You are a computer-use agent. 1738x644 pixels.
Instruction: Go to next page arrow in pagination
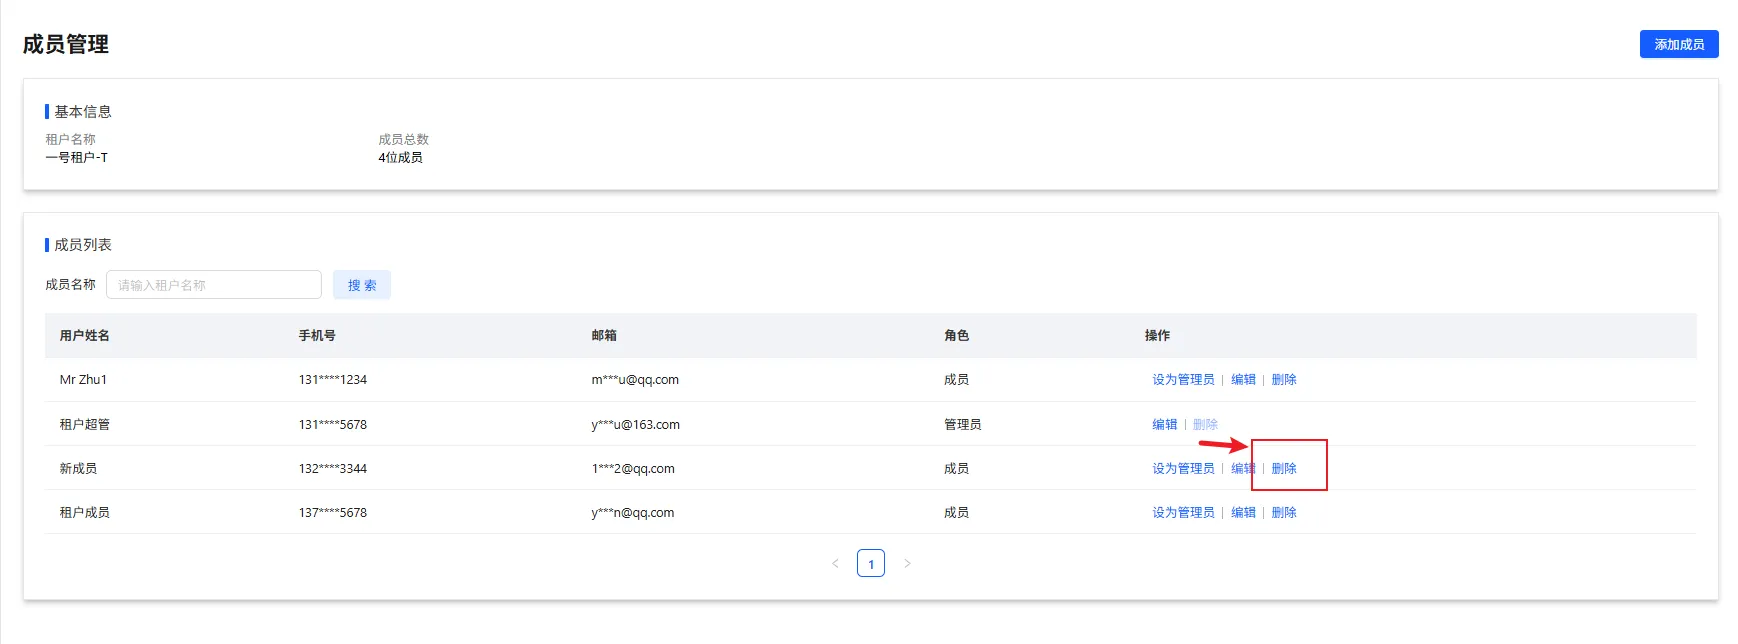pyautogui.click(x=907, y=564)
